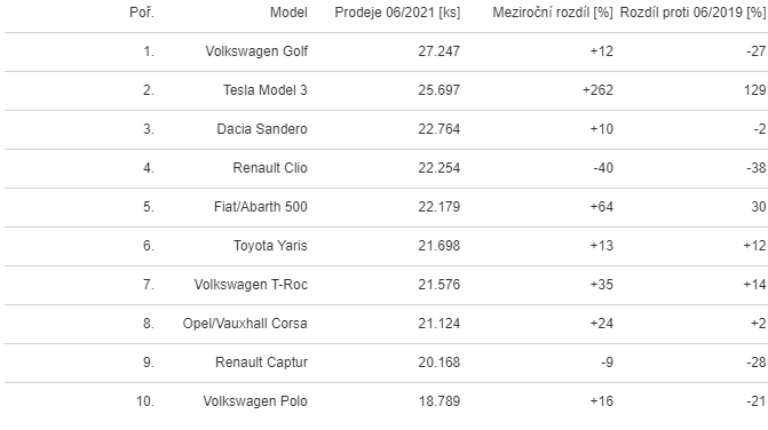This screenshot has width=768, height=430.
Task: Click the Meziroční rozdíl [%] column header
Action: [554, 15]
